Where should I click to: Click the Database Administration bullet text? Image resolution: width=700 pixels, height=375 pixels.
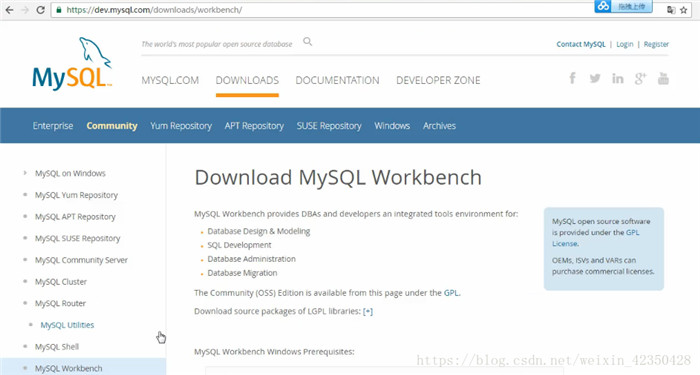251,259
